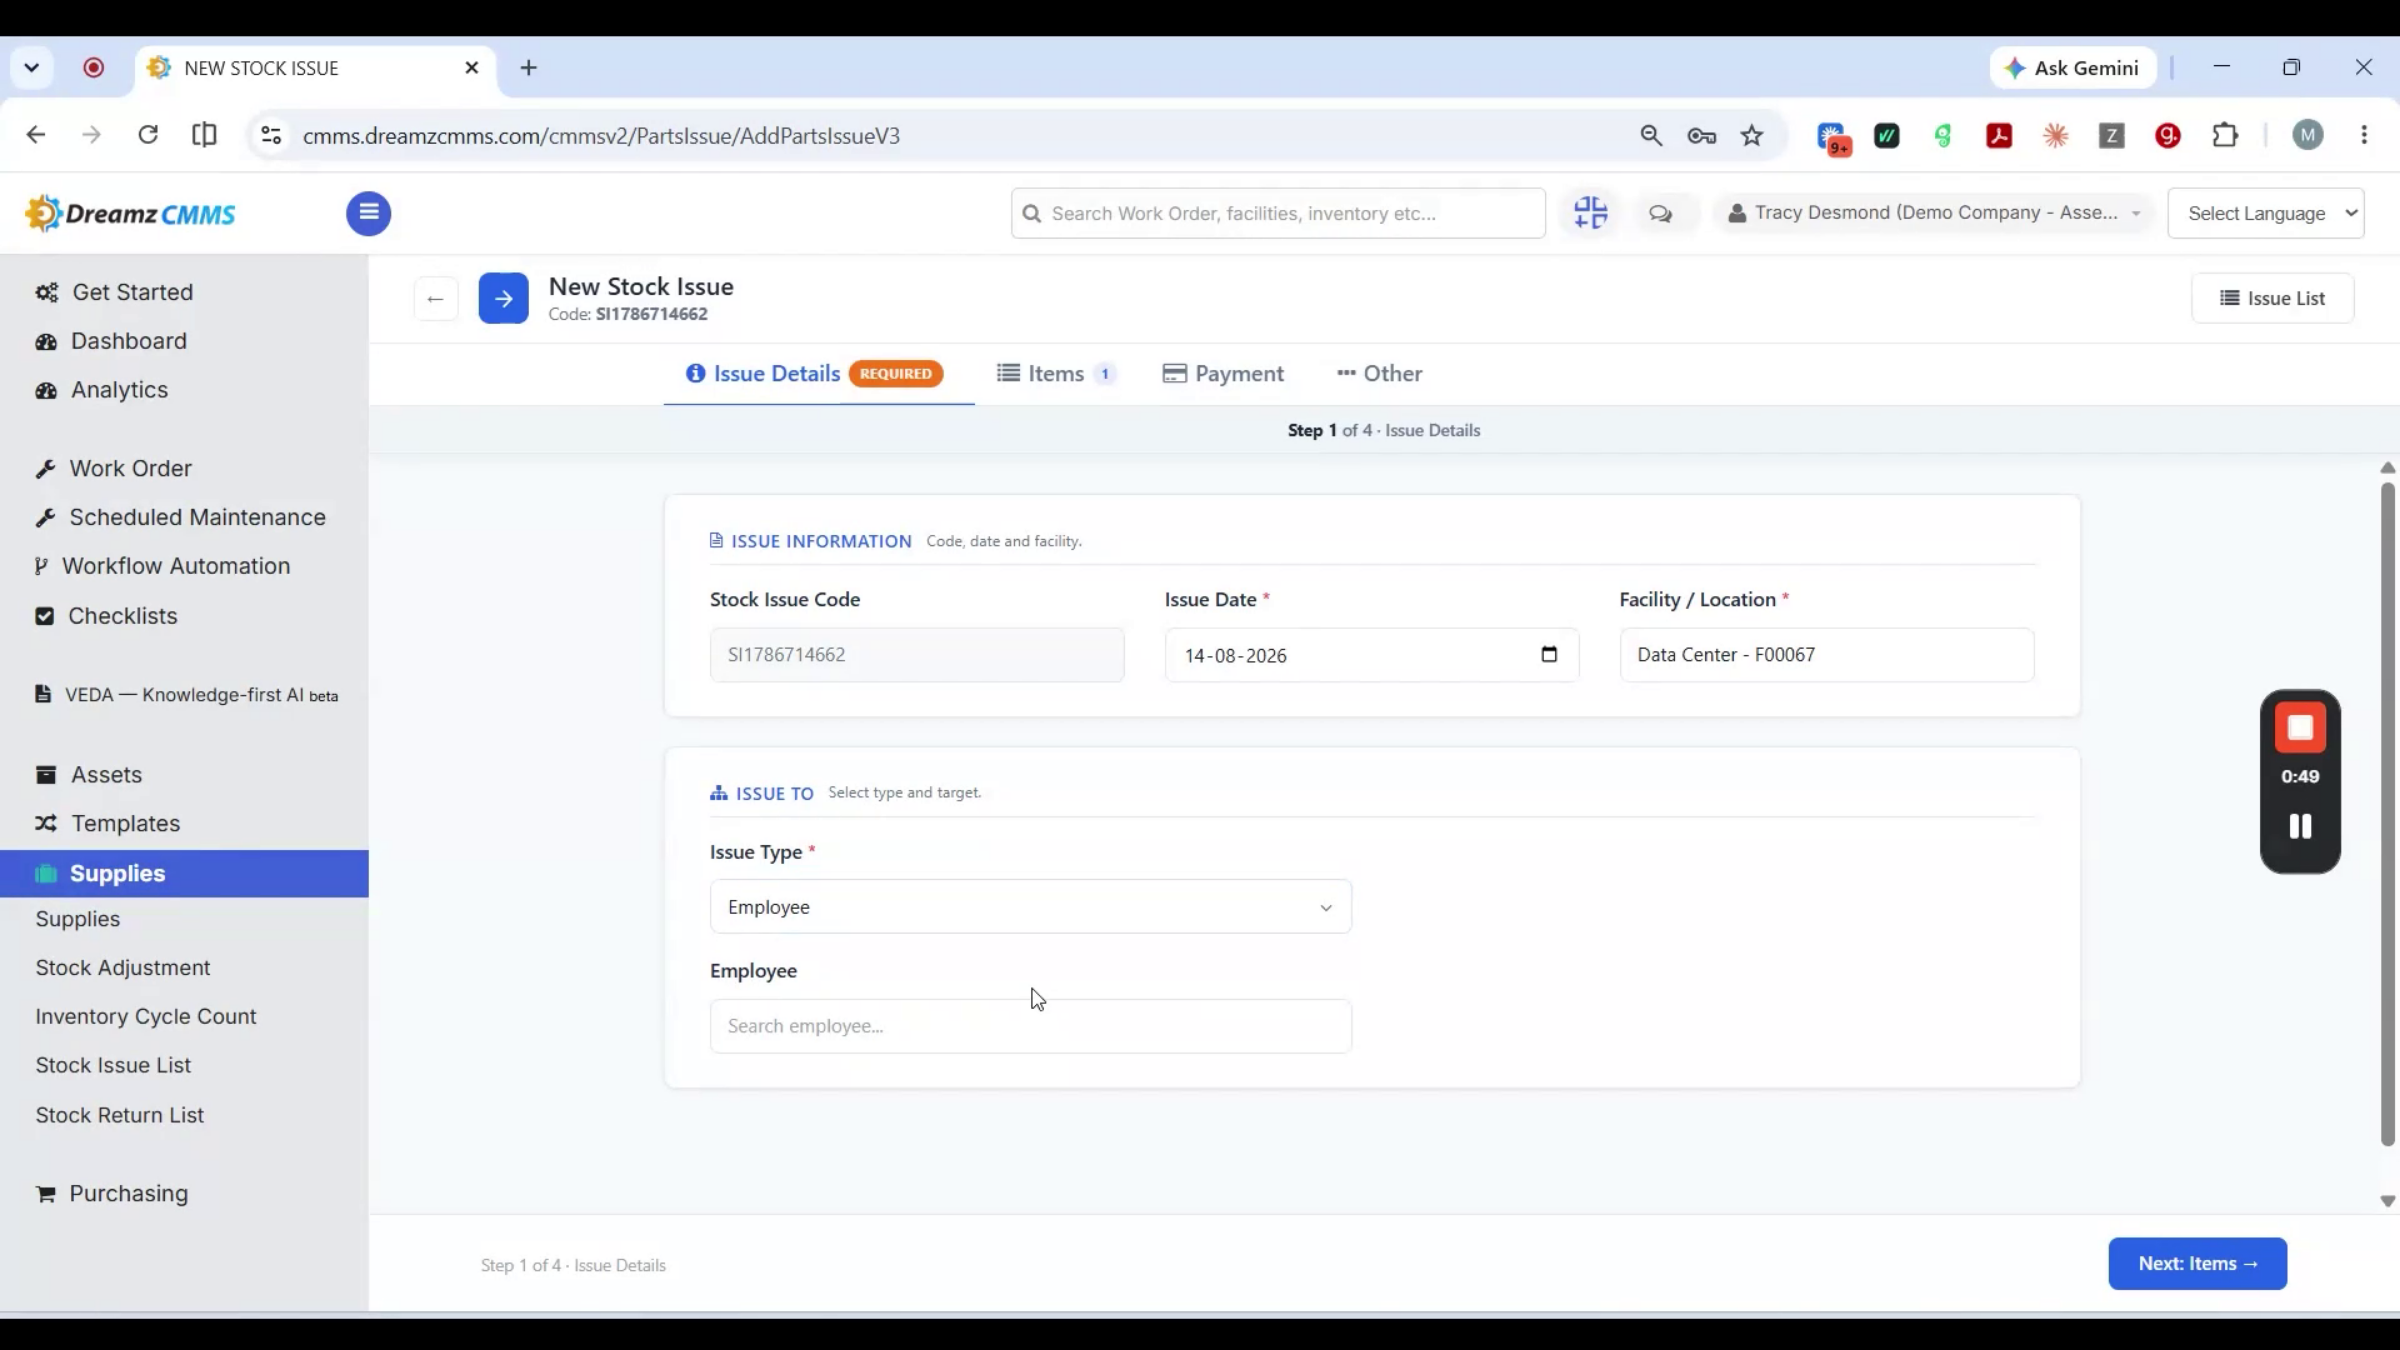Open Dashboard in the sidebar

pos(111,341)
